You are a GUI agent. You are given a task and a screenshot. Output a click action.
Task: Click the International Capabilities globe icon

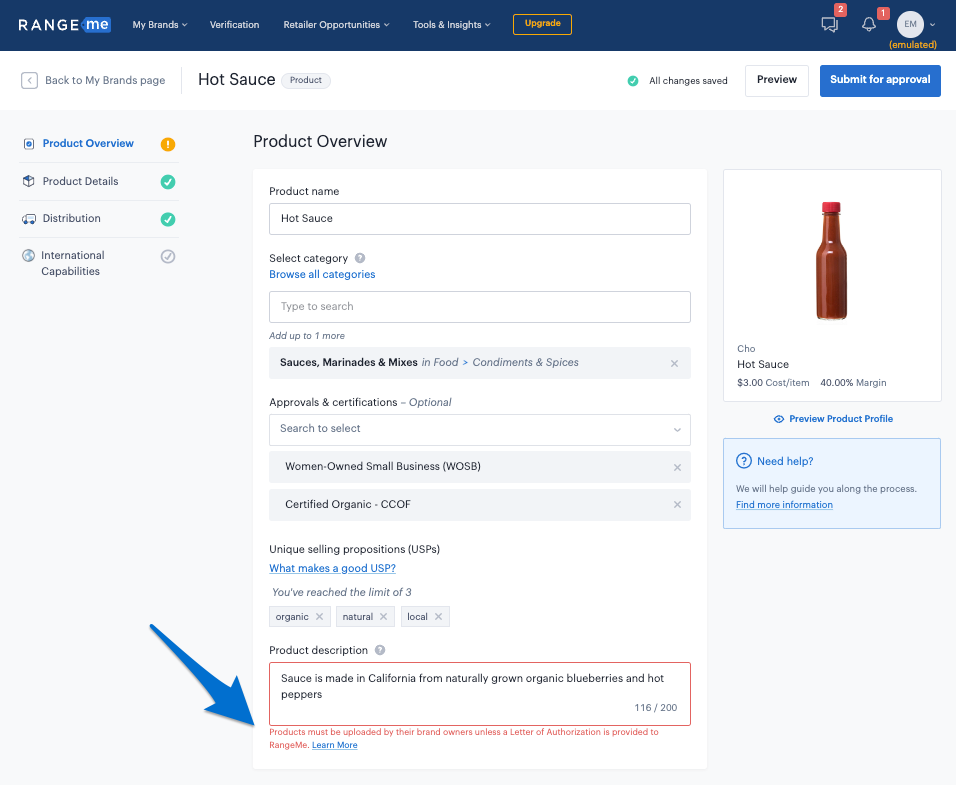coord(29,255)
